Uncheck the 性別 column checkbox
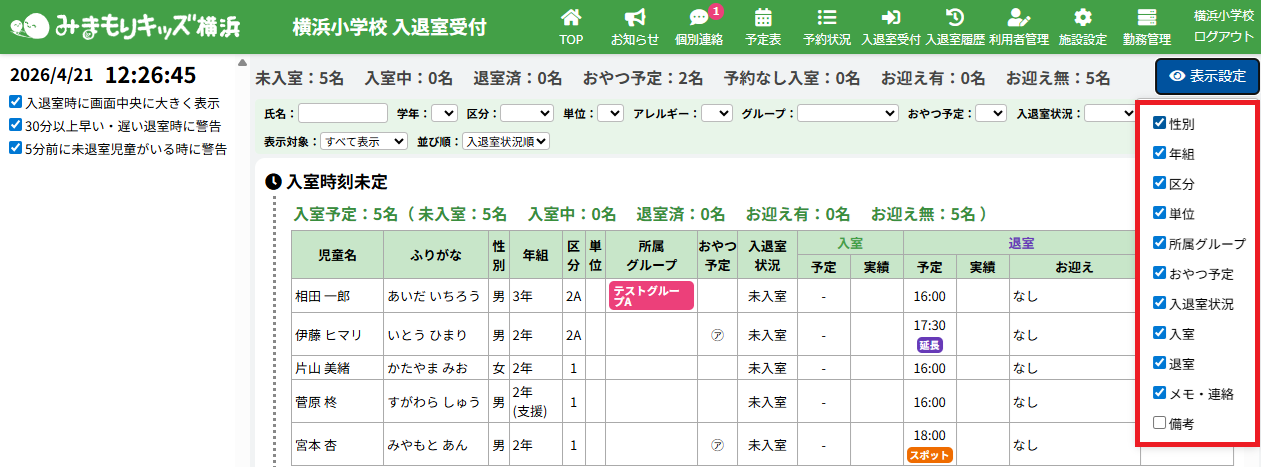 coord(1160,124)
